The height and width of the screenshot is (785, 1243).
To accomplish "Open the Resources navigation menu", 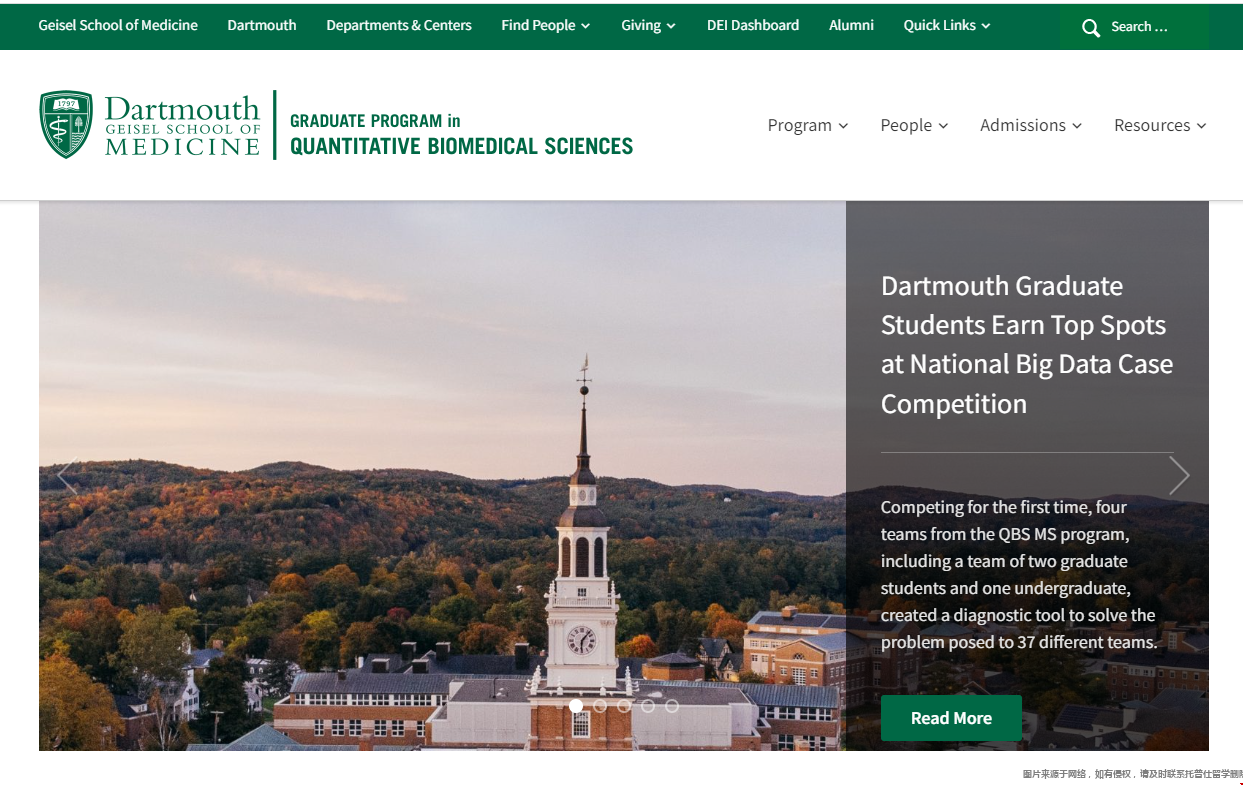I will click(1160, 125).
